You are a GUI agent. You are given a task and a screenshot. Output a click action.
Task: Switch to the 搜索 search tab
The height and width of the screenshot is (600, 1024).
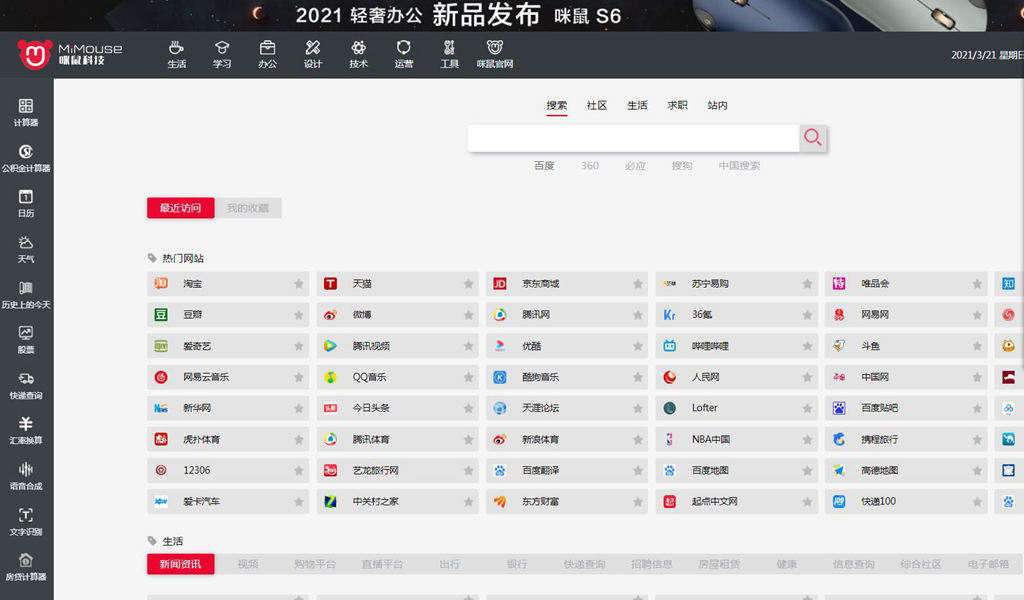pyautogui.click(x=556, y=105)
